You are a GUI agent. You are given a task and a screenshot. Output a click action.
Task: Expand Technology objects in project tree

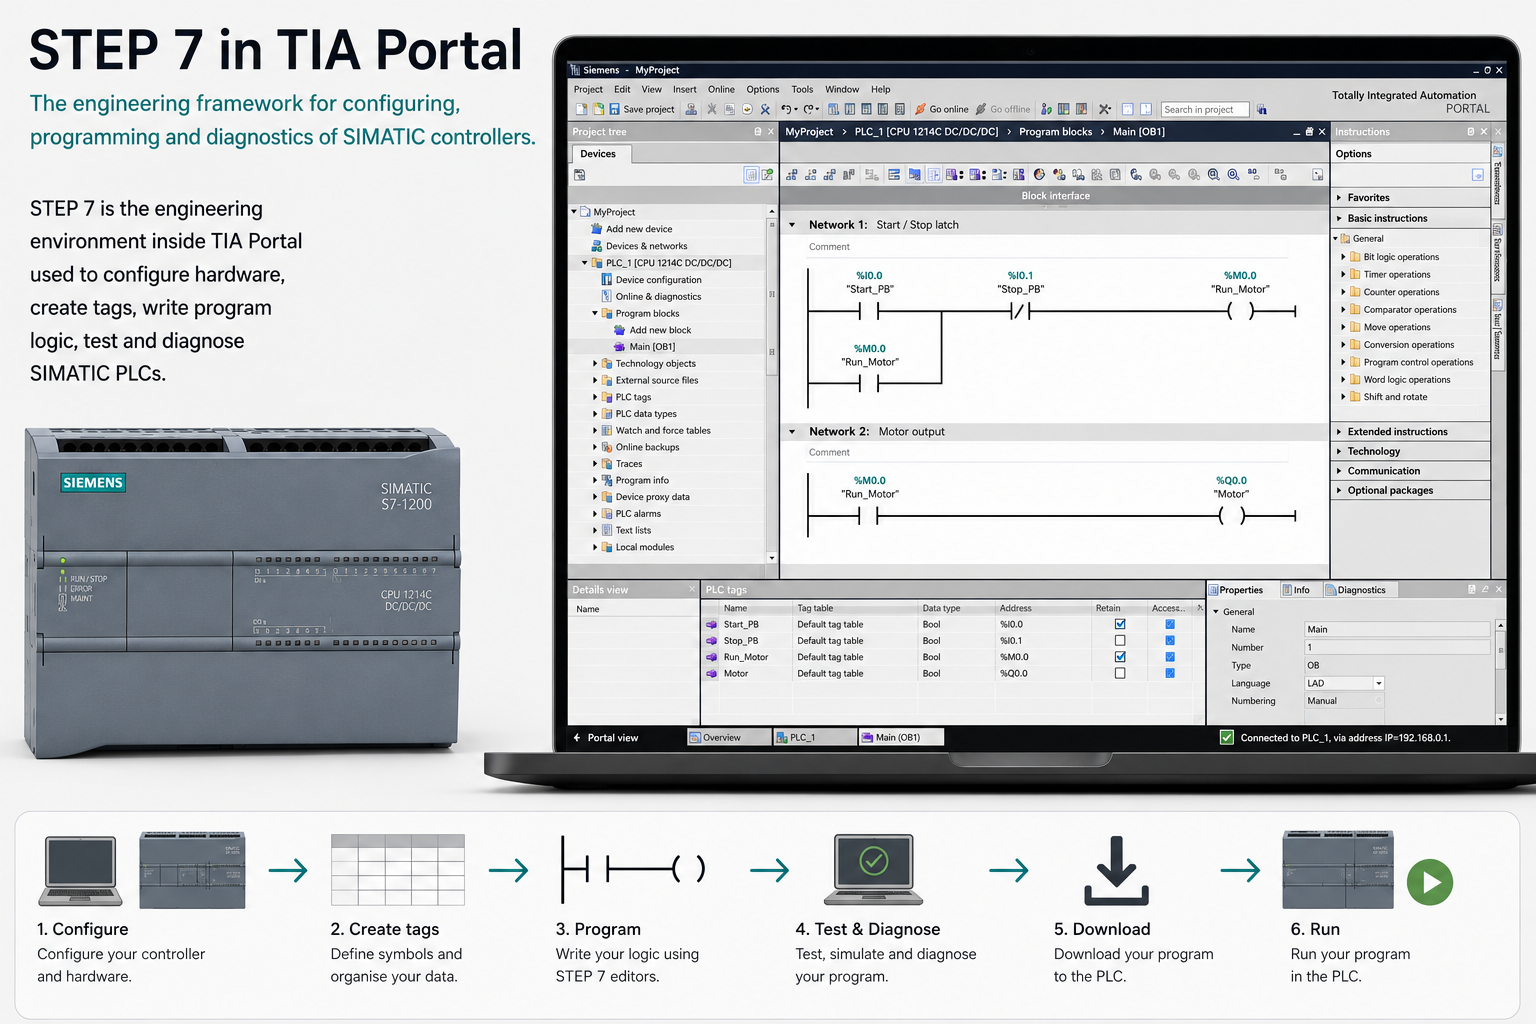[595, 363]
